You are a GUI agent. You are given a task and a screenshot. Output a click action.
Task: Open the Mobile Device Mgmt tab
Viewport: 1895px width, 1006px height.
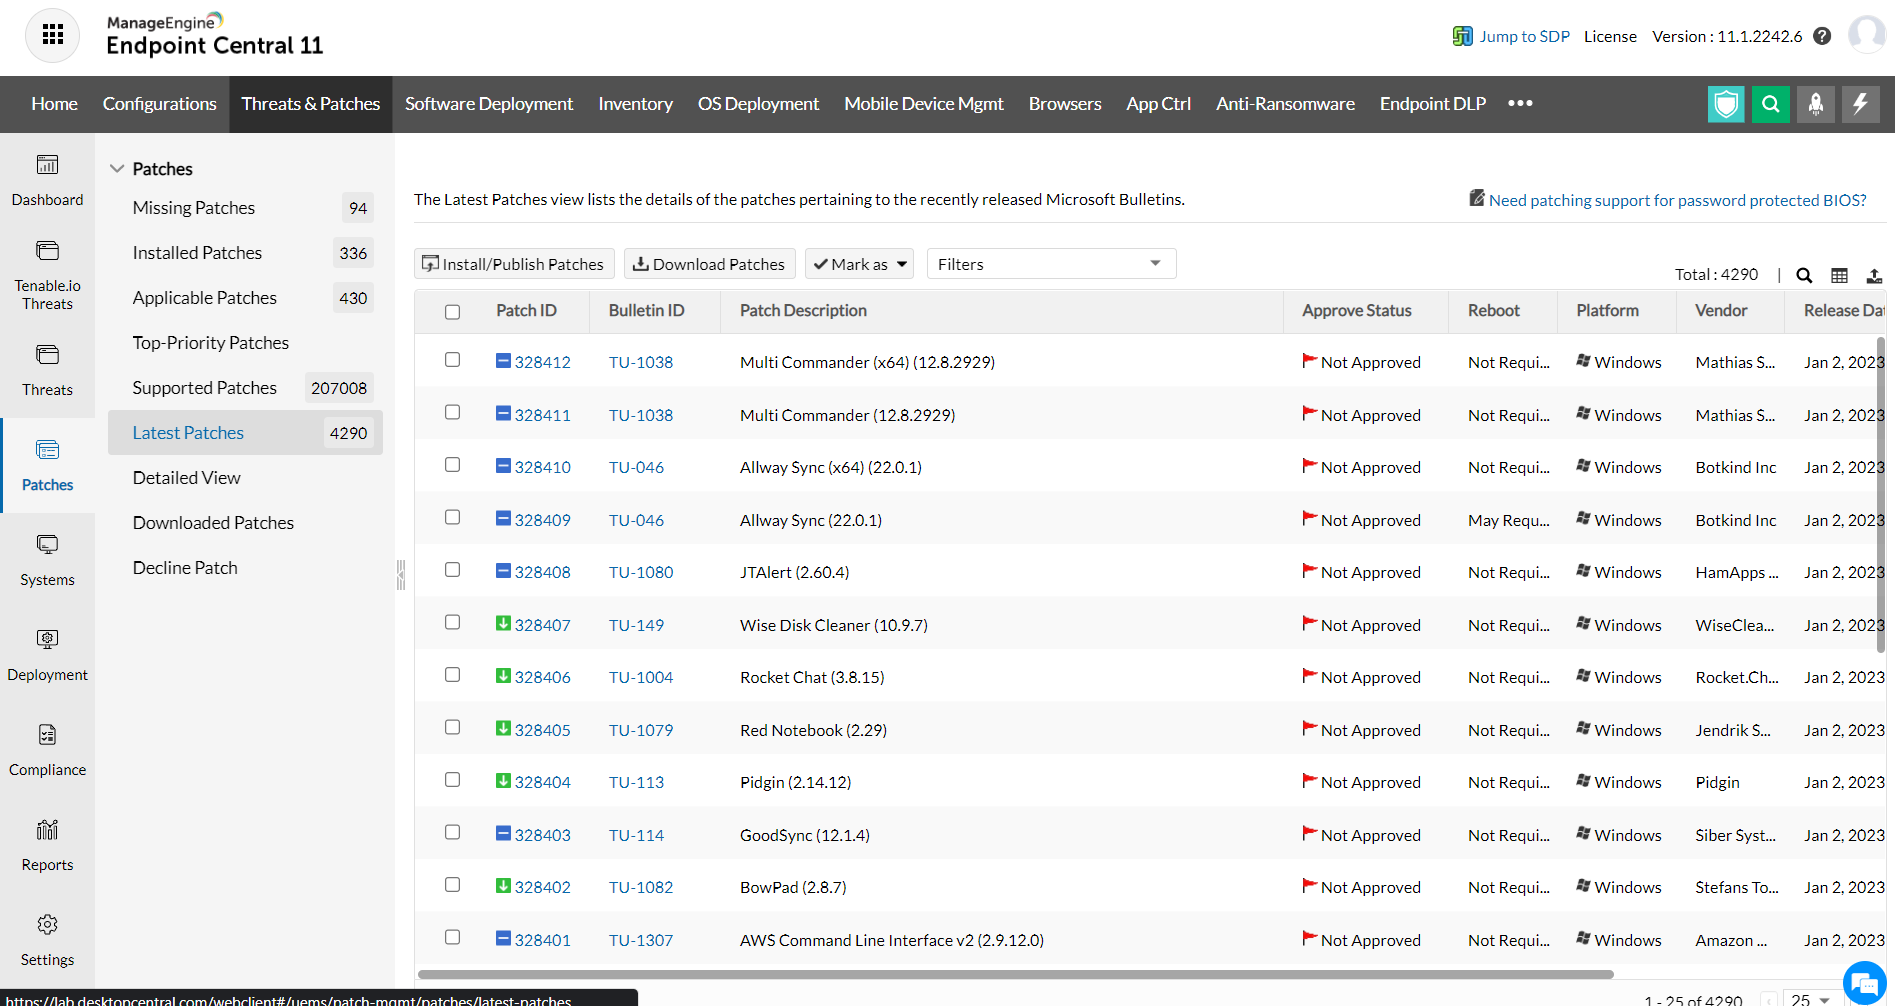pyautogui.click(x=923, y=104)
